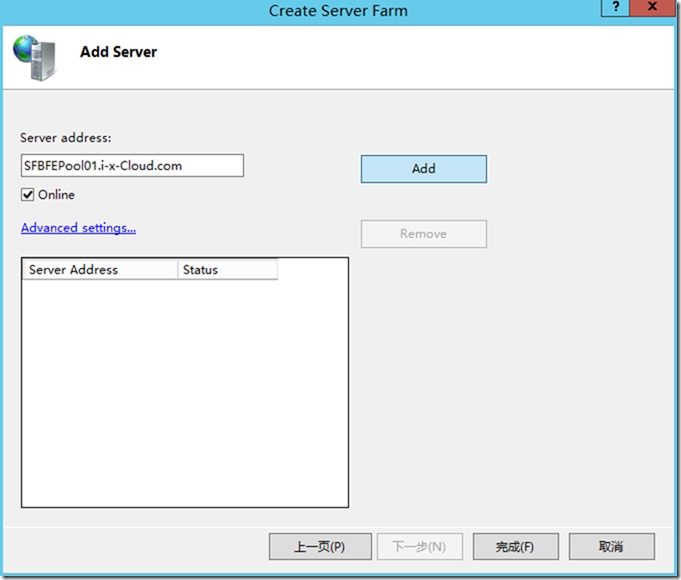Click the Server address input field
This screenshot has height=580, width=681.
click(x=132, y=166)
